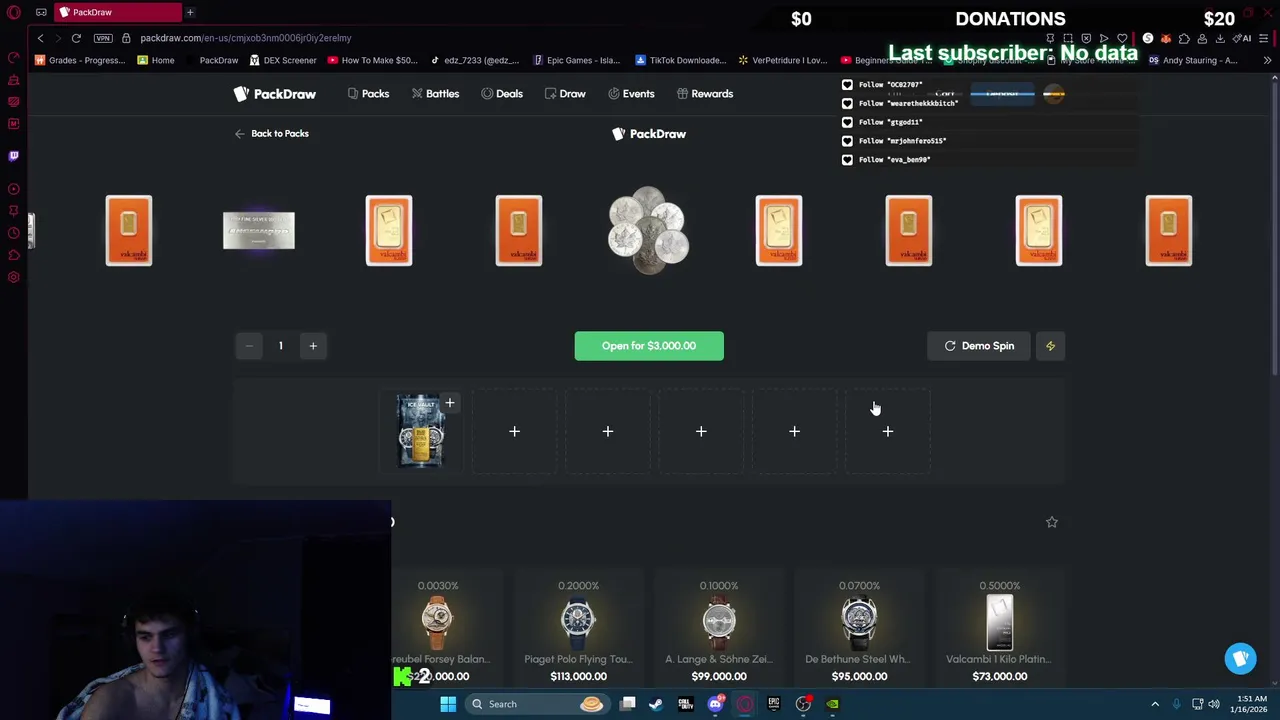Screen dimensions: 1280x720
Task: Show hidden system tray icons
Action: 1155,704
